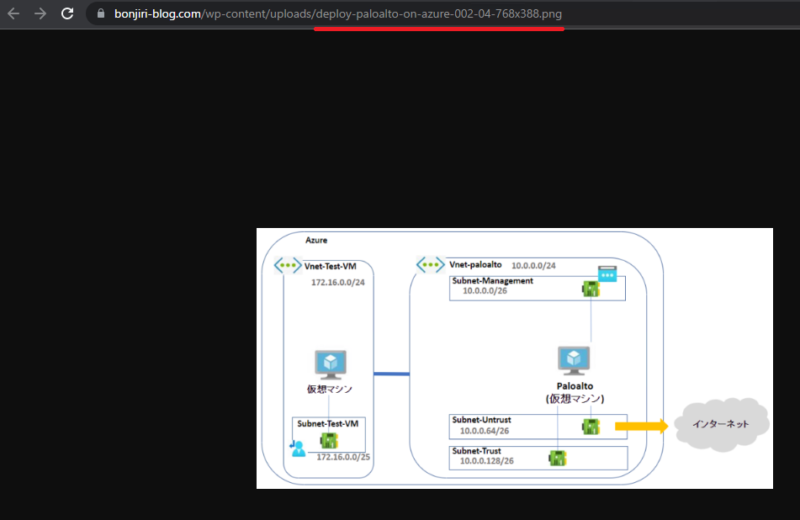Click the 10.0.0.0/24 address text

pos(534,265)
